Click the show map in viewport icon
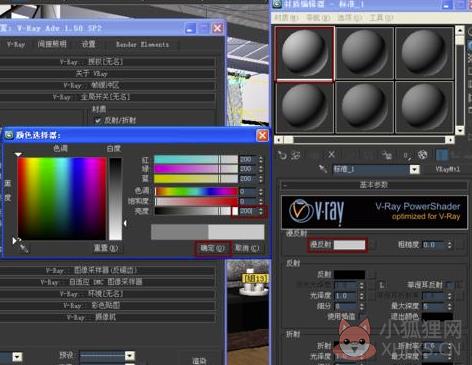The height and width of the screenshot is (365, 472). (x=423, y=155)
